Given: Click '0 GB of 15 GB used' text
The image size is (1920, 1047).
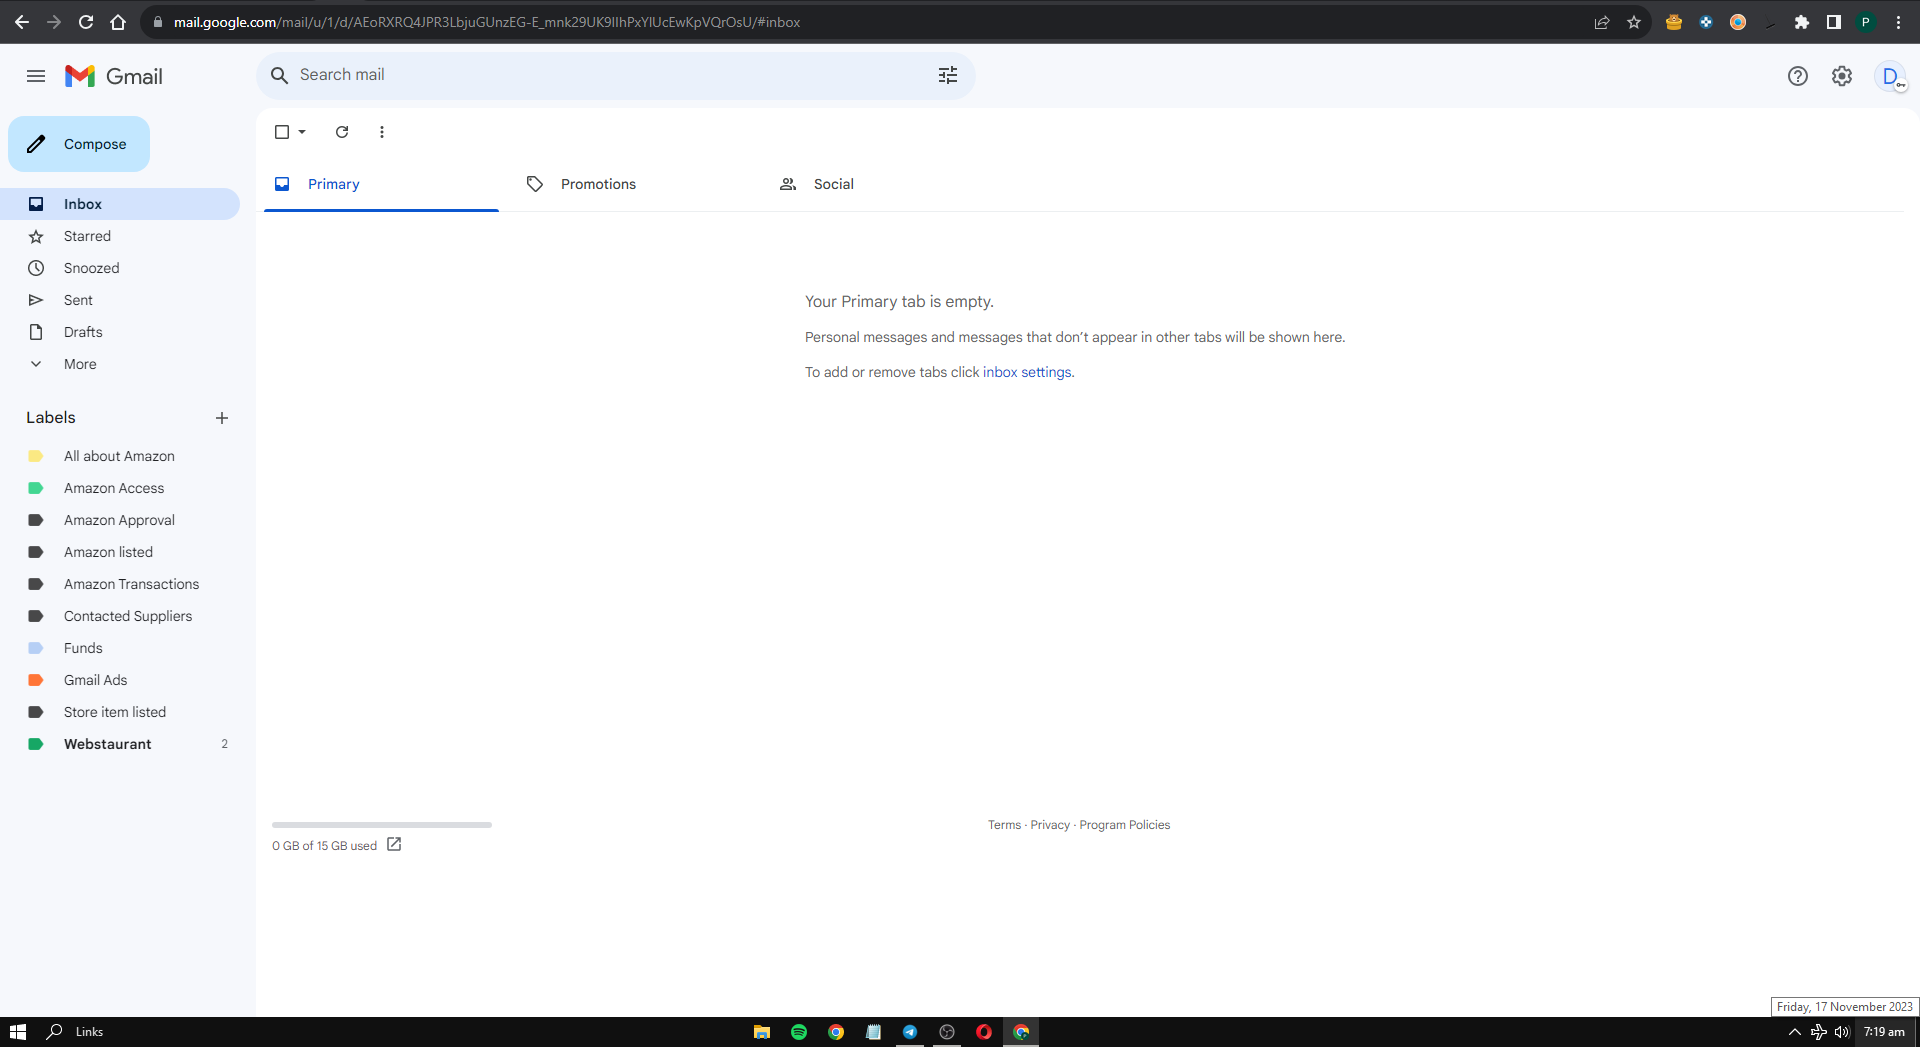Looking at the screenshot, I should (x=324, y=846).
